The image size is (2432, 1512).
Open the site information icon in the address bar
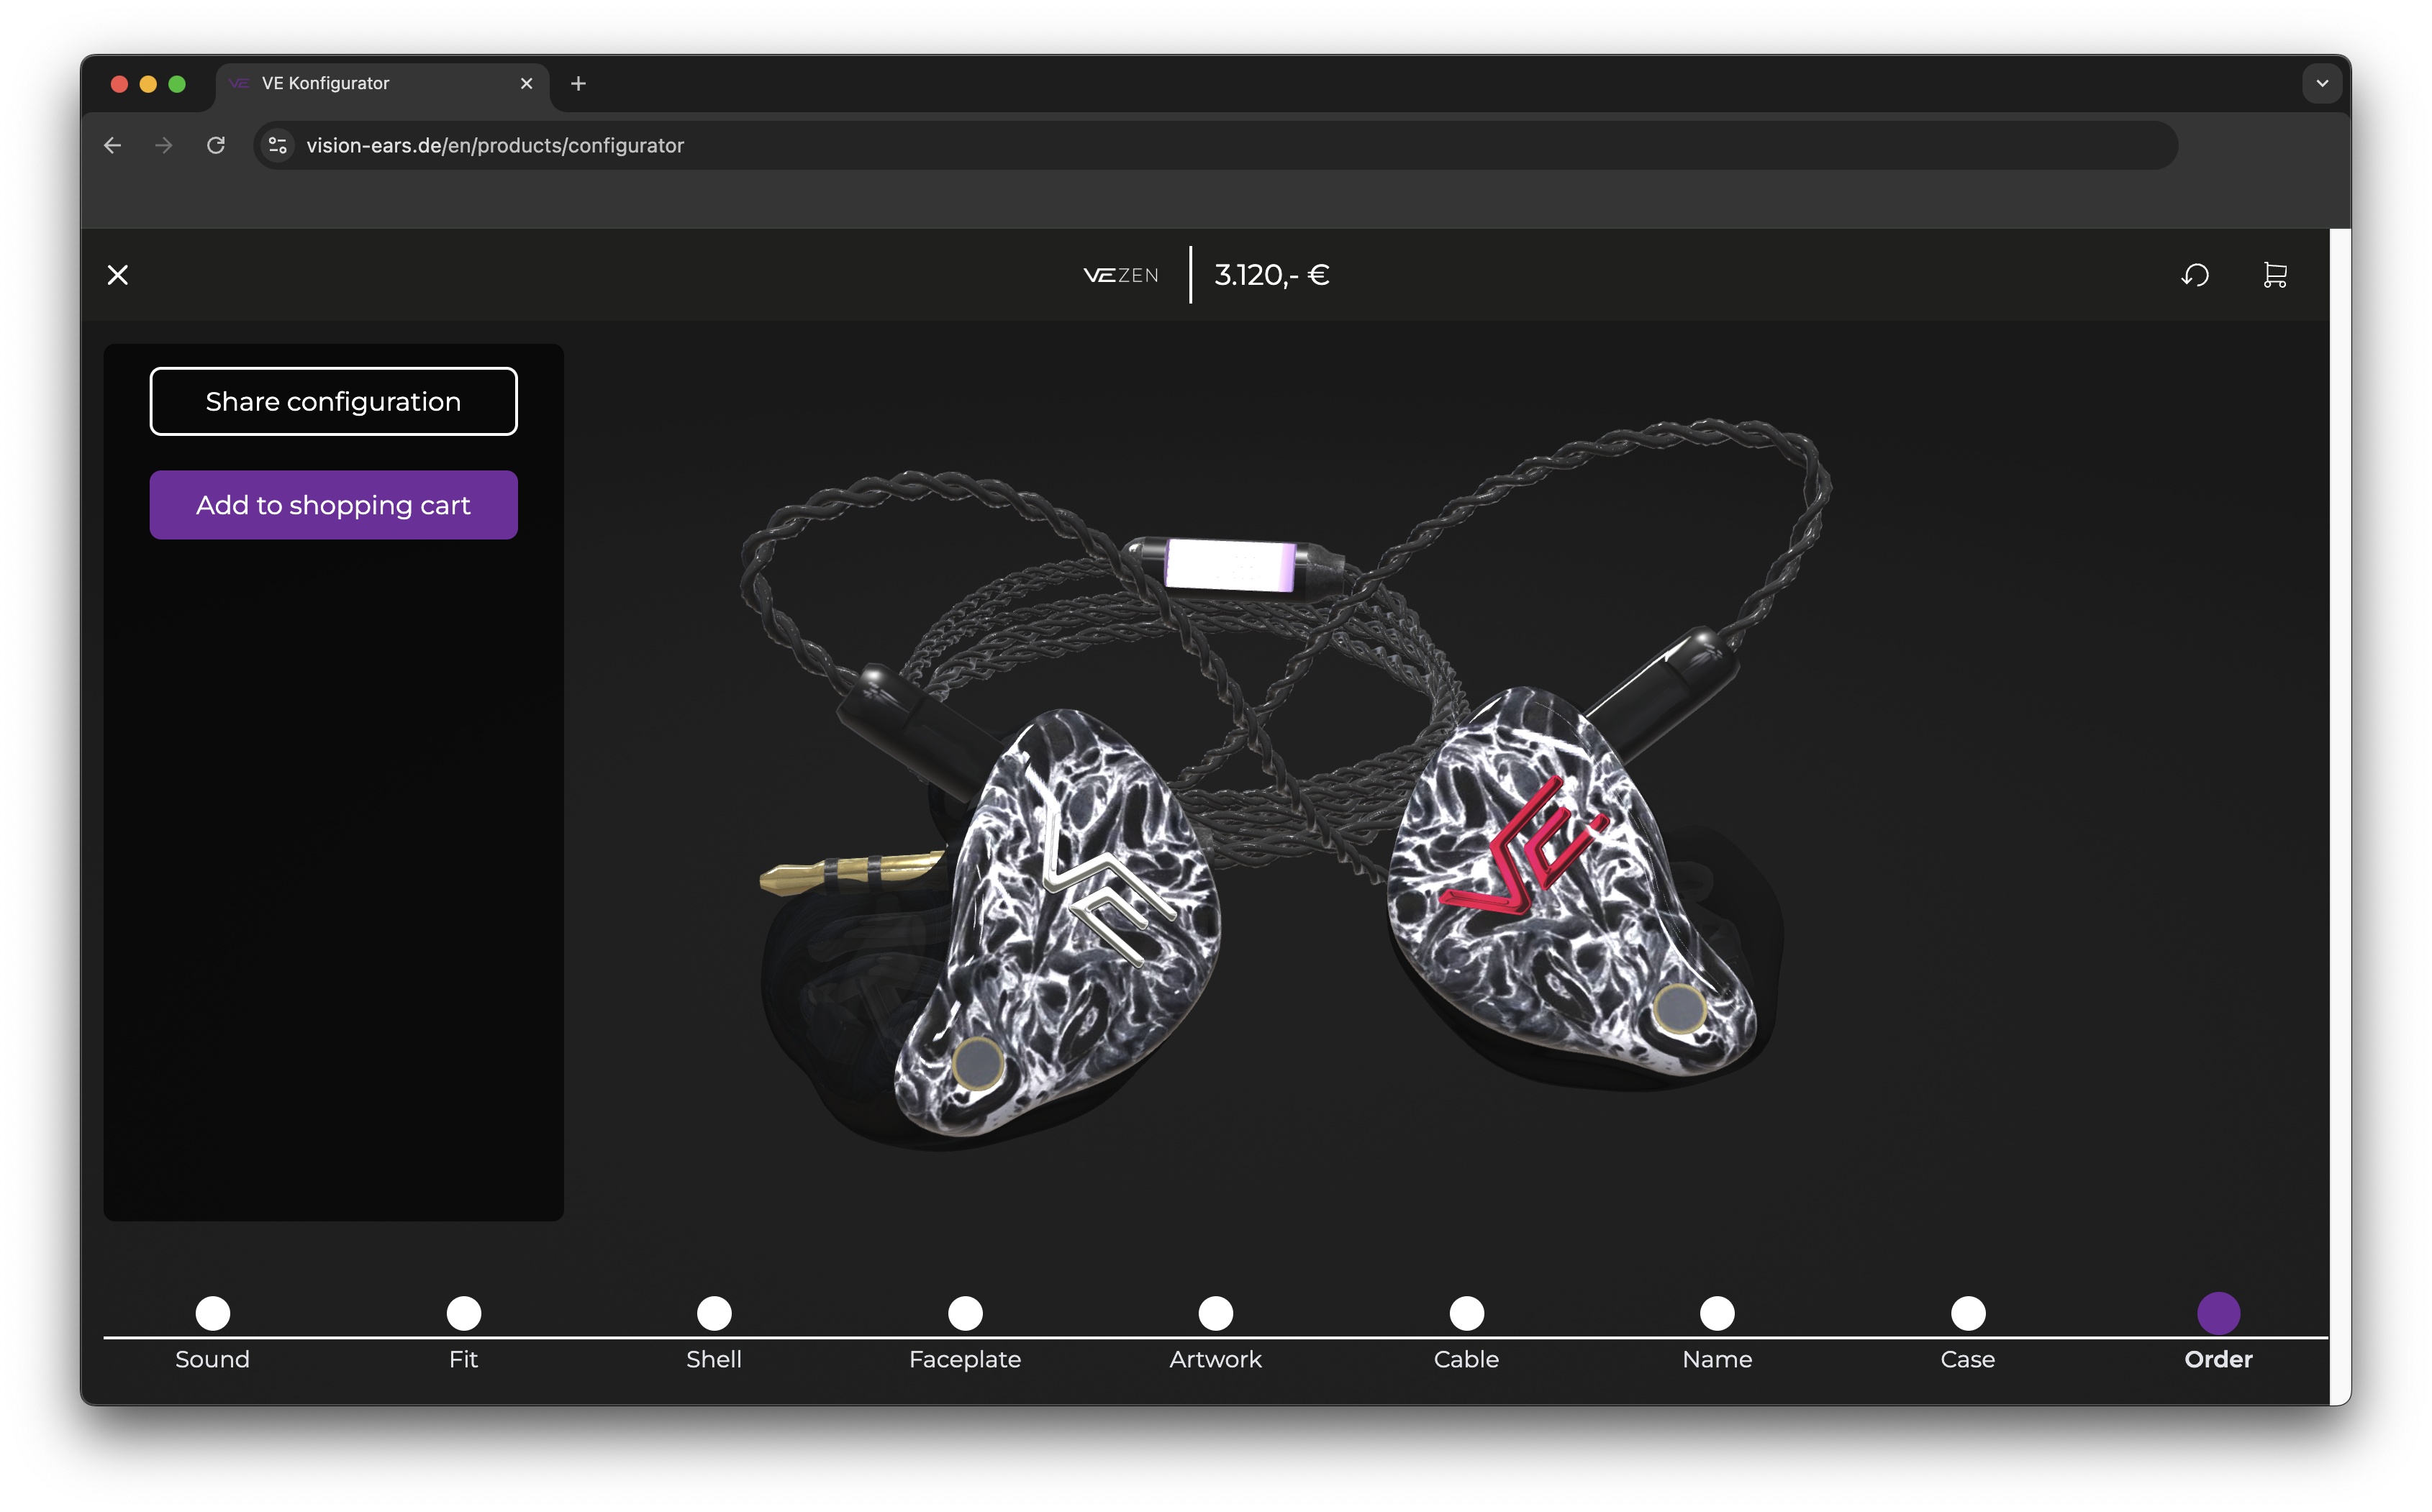click(x=278, y=146)
